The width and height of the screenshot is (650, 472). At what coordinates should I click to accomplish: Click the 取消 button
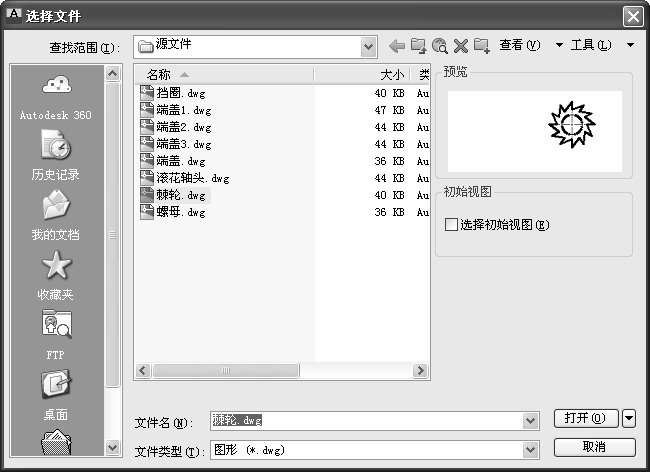click(594, 447)
